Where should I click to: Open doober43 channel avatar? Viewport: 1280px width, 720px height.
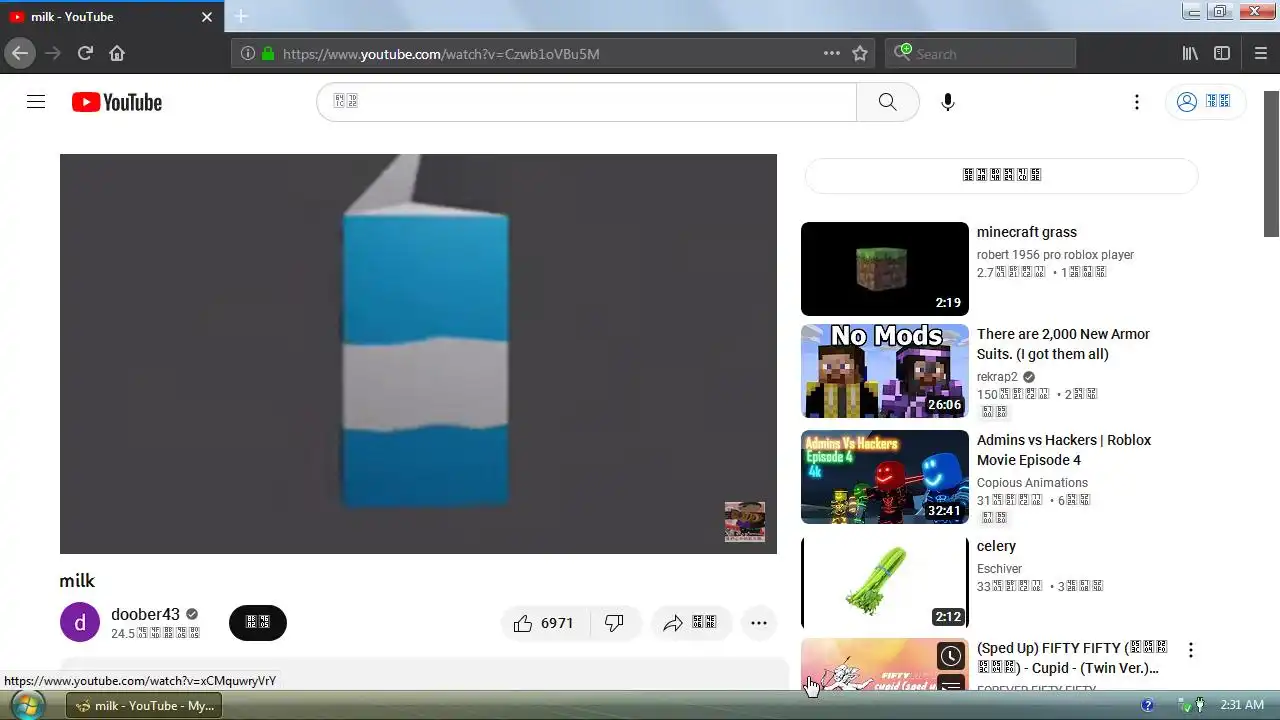(x=80, y=623)
